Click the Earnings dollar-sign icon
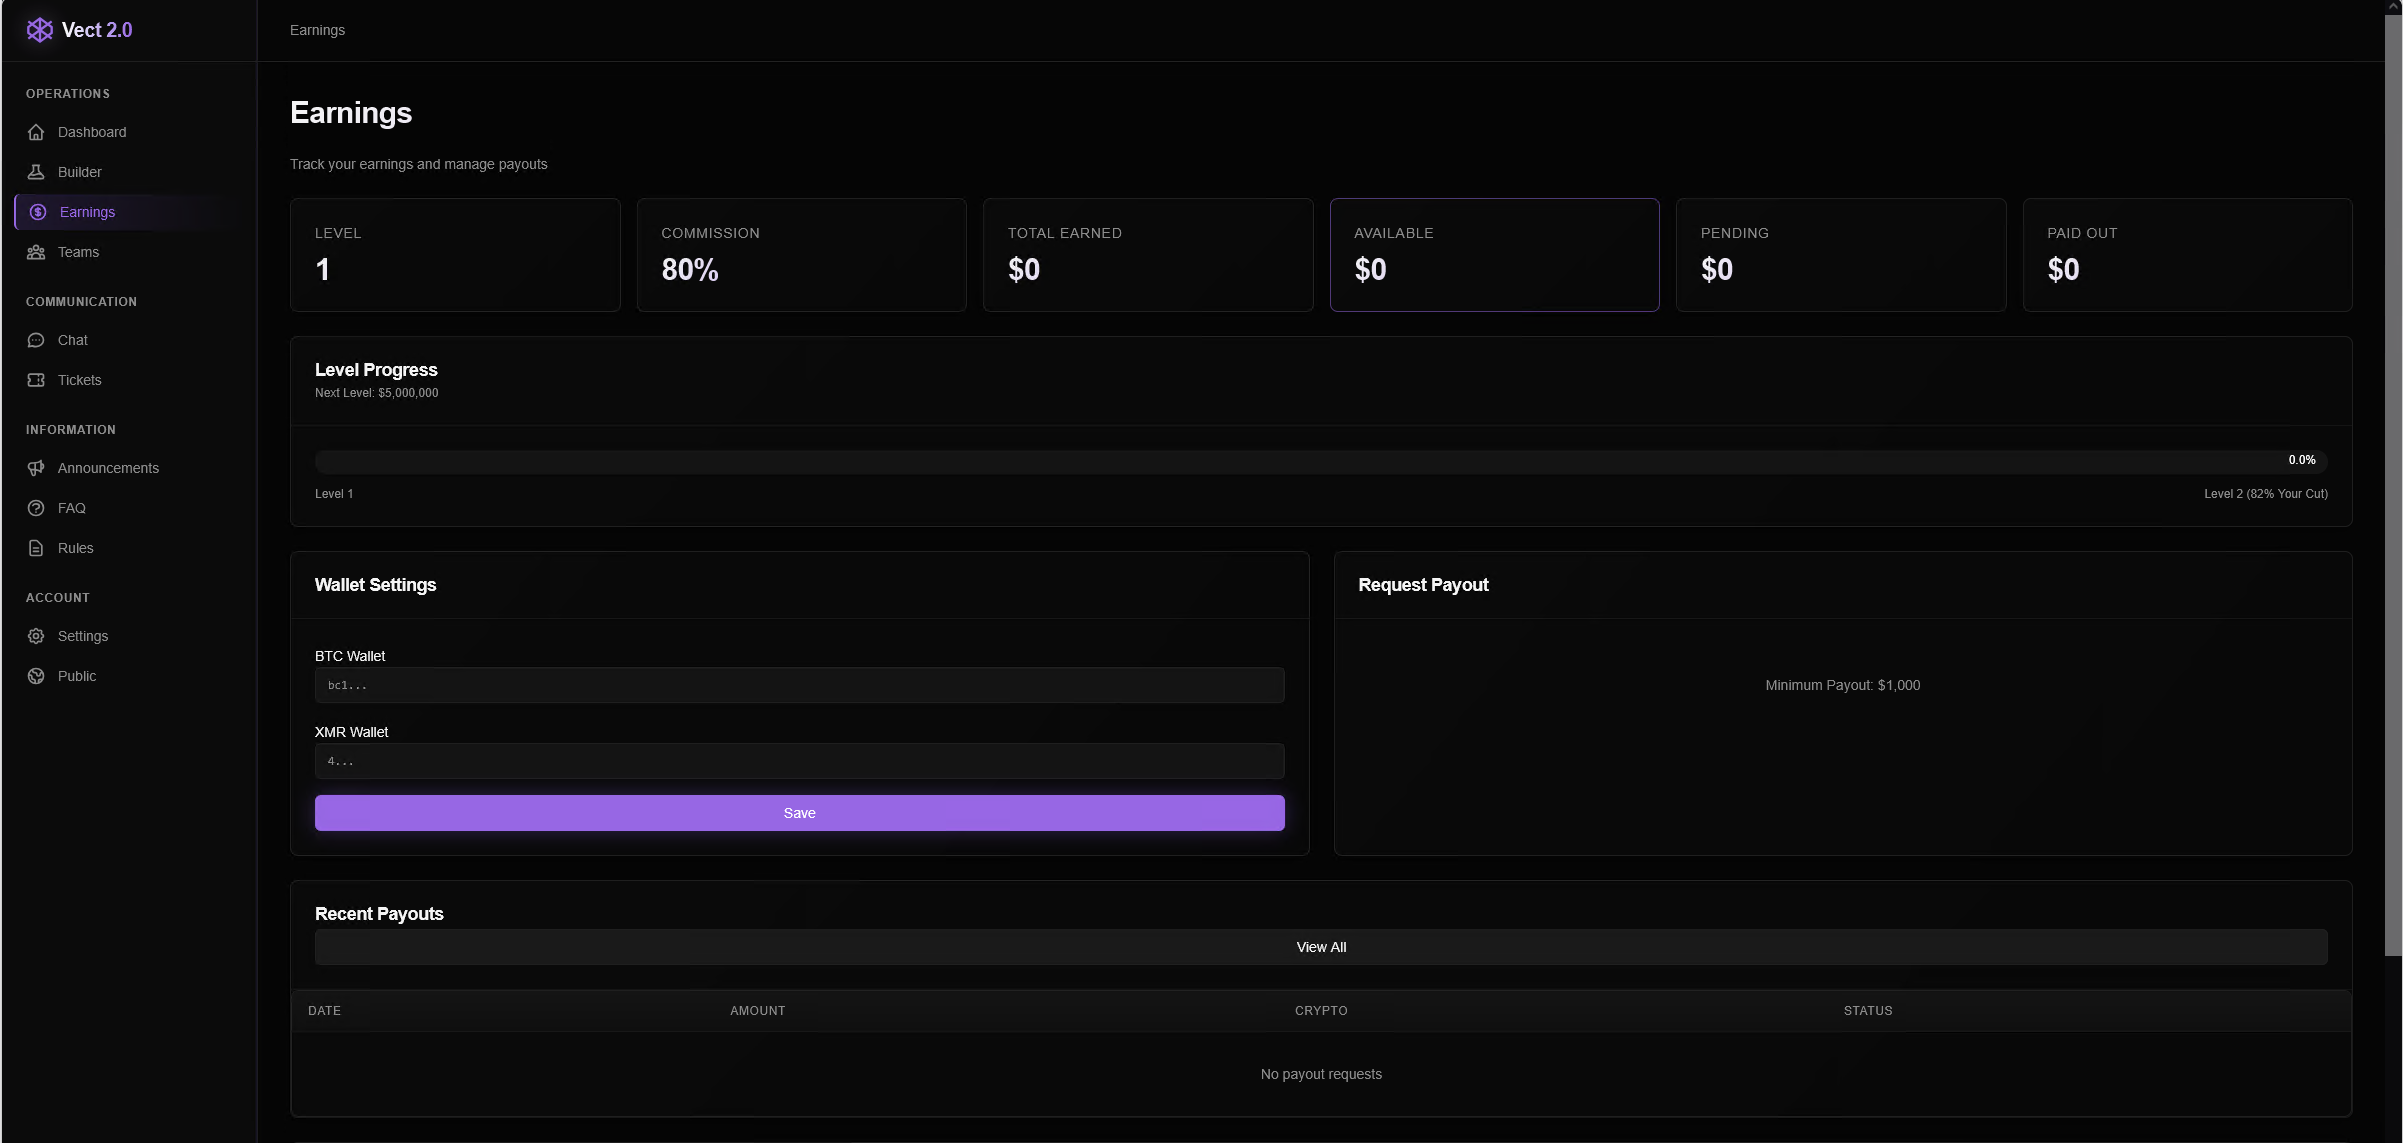Screen dimensions: 2403x1143 click(x=38, y=212)
